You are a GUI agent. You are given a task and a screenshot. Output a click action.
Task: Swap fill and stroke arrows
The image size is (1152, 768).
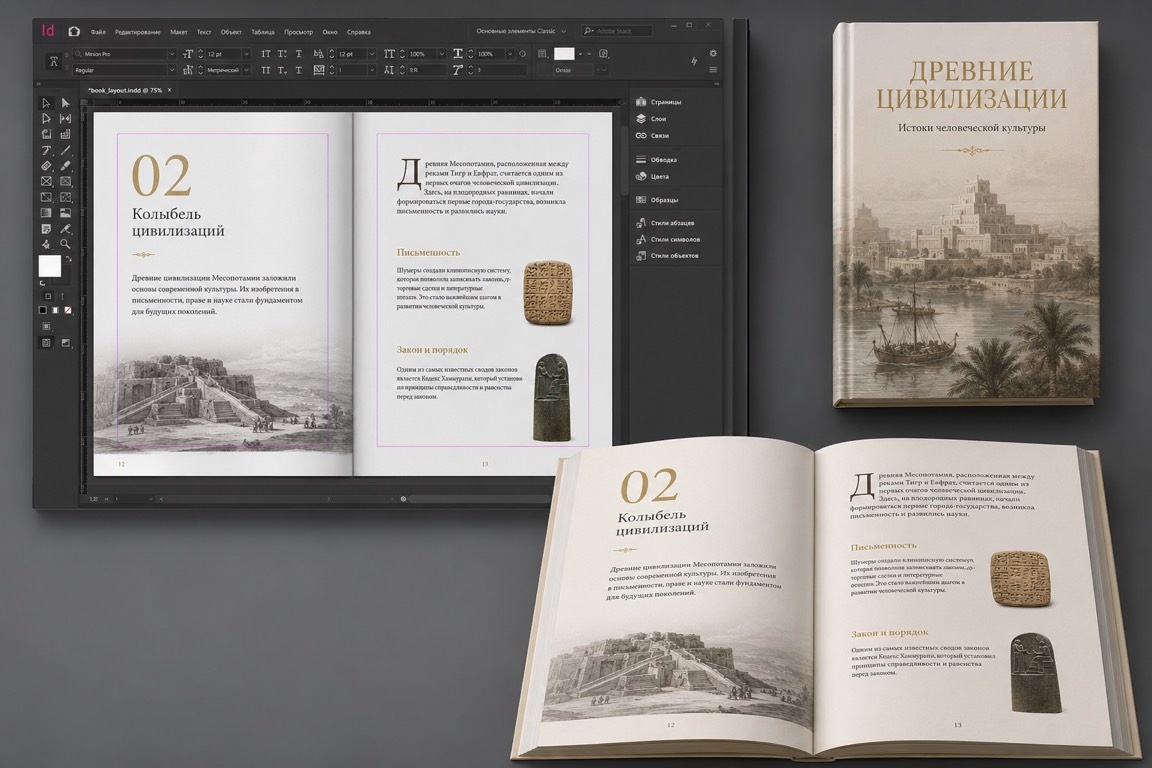tap(68, 259)
